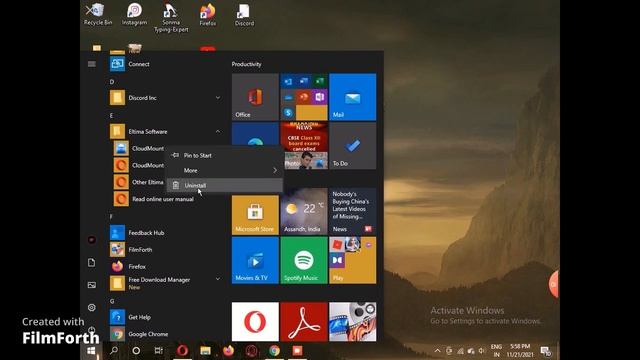640x360 pixels.
Task: Collapse the Eltima Software folder
Action: point(165,132)
